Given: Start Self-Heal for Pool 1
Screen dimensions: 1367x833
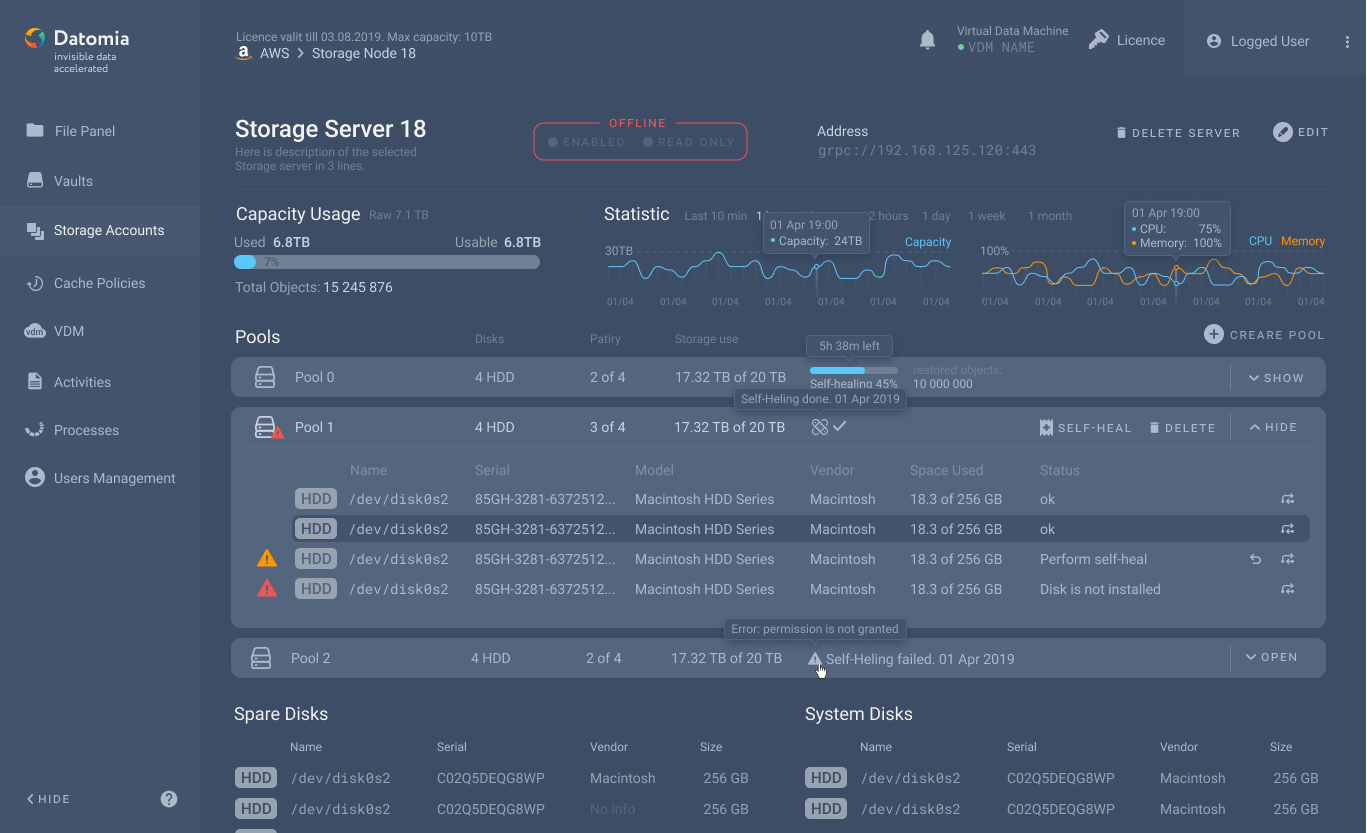Looking at the screenshot, I should pos(1086,428).
